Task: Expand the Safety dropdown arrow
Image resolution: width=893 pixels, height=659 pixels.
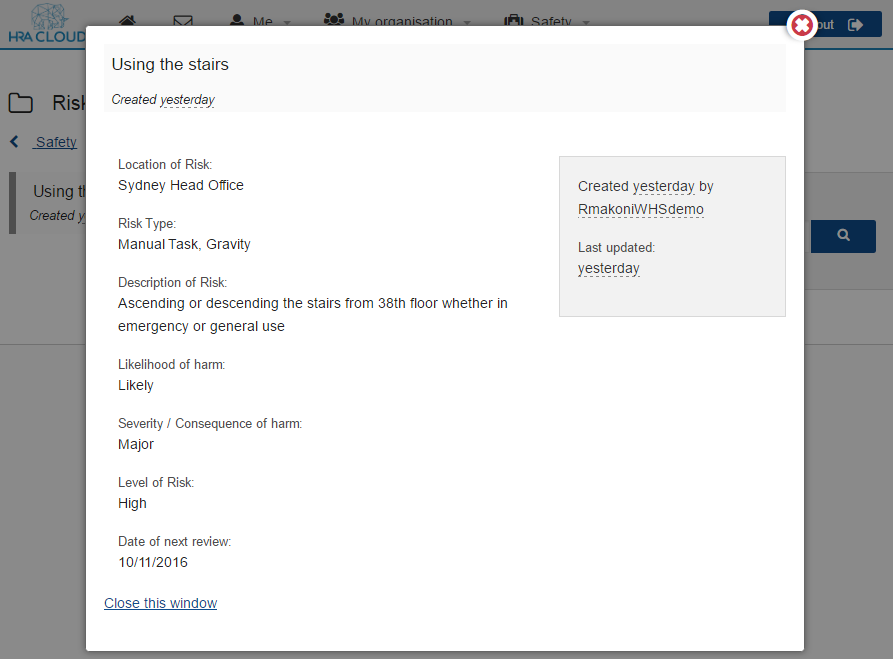Action: click(586, 23)
